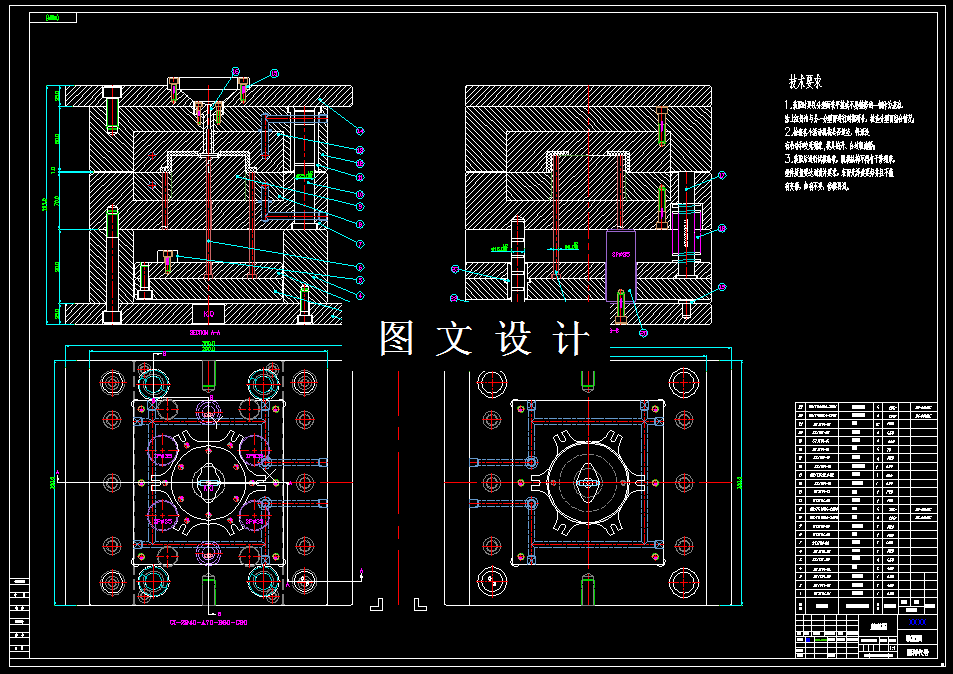Pick part balloon 5 in section view
The height and width of the screenshot is (674, 953).
[x=360, y=280]
